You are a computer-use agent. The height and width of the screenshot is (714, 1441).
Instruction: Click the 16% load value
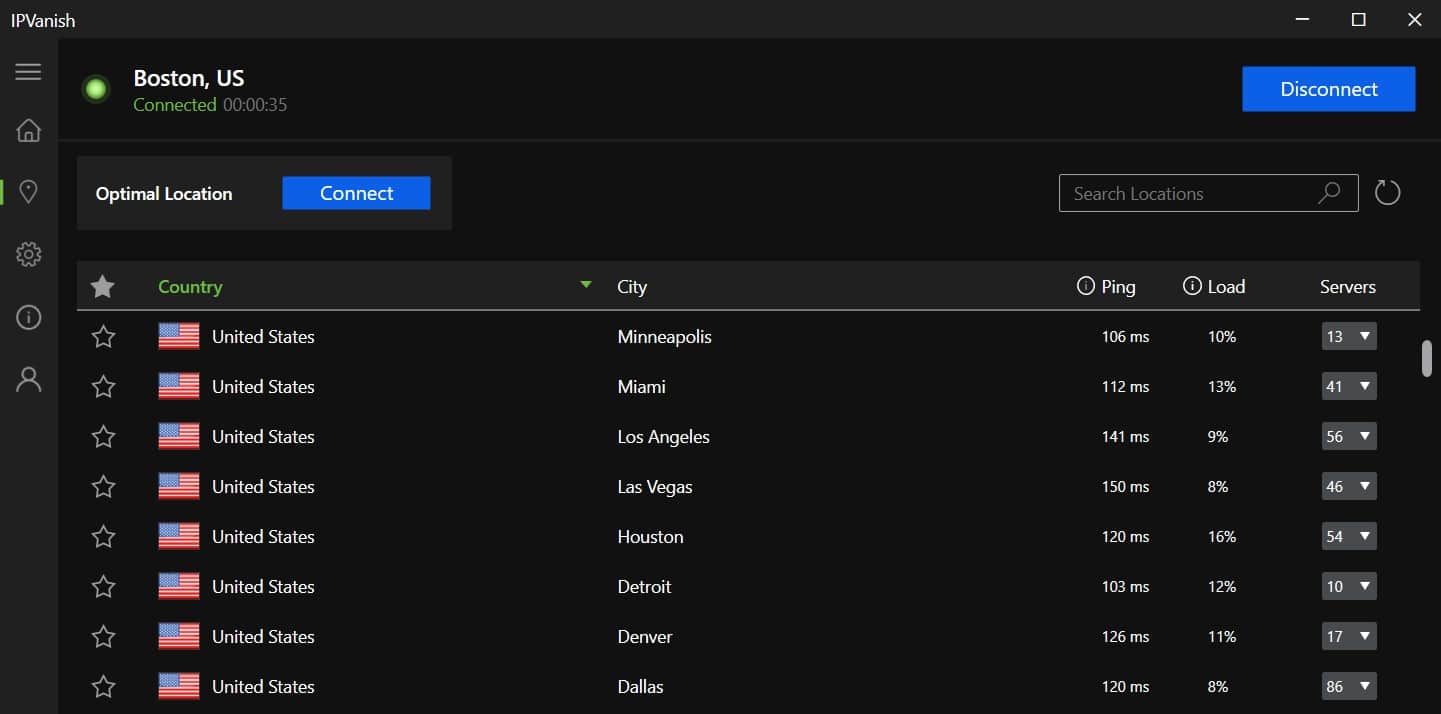(1222, 537)
